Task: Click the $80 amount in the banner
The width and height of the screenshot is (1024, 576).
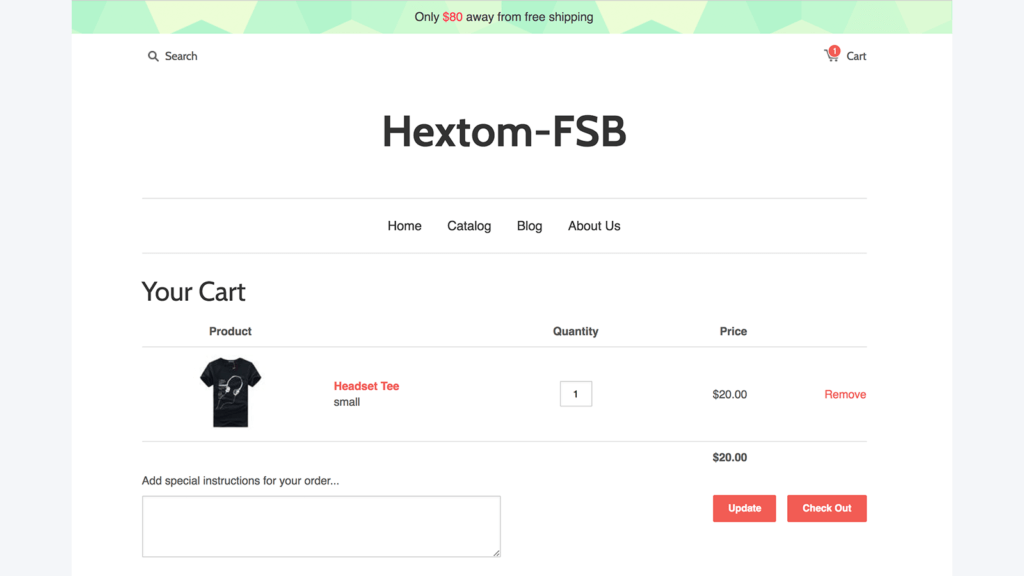Action: (451, 17)
